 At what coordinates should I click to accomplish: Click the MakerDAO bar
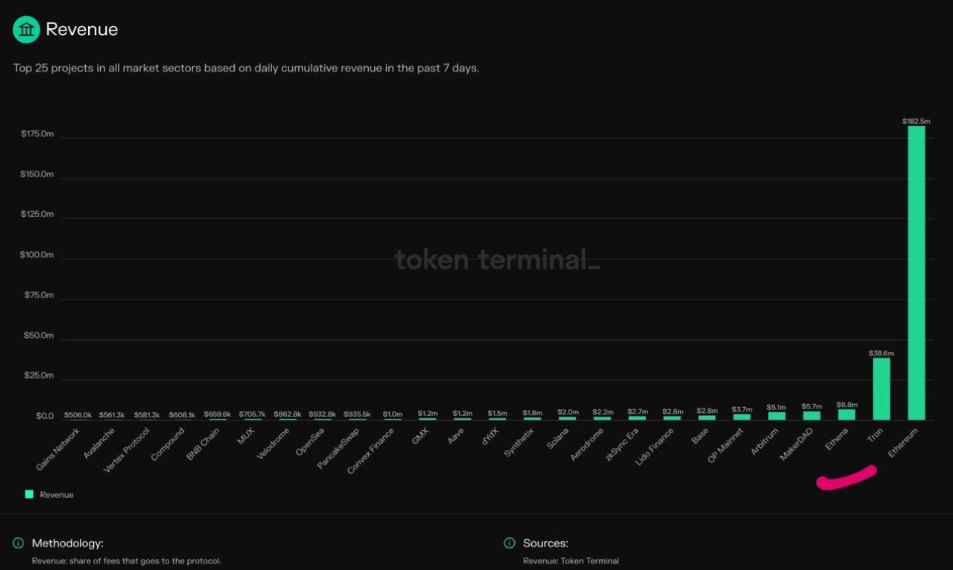coord(811,415)
